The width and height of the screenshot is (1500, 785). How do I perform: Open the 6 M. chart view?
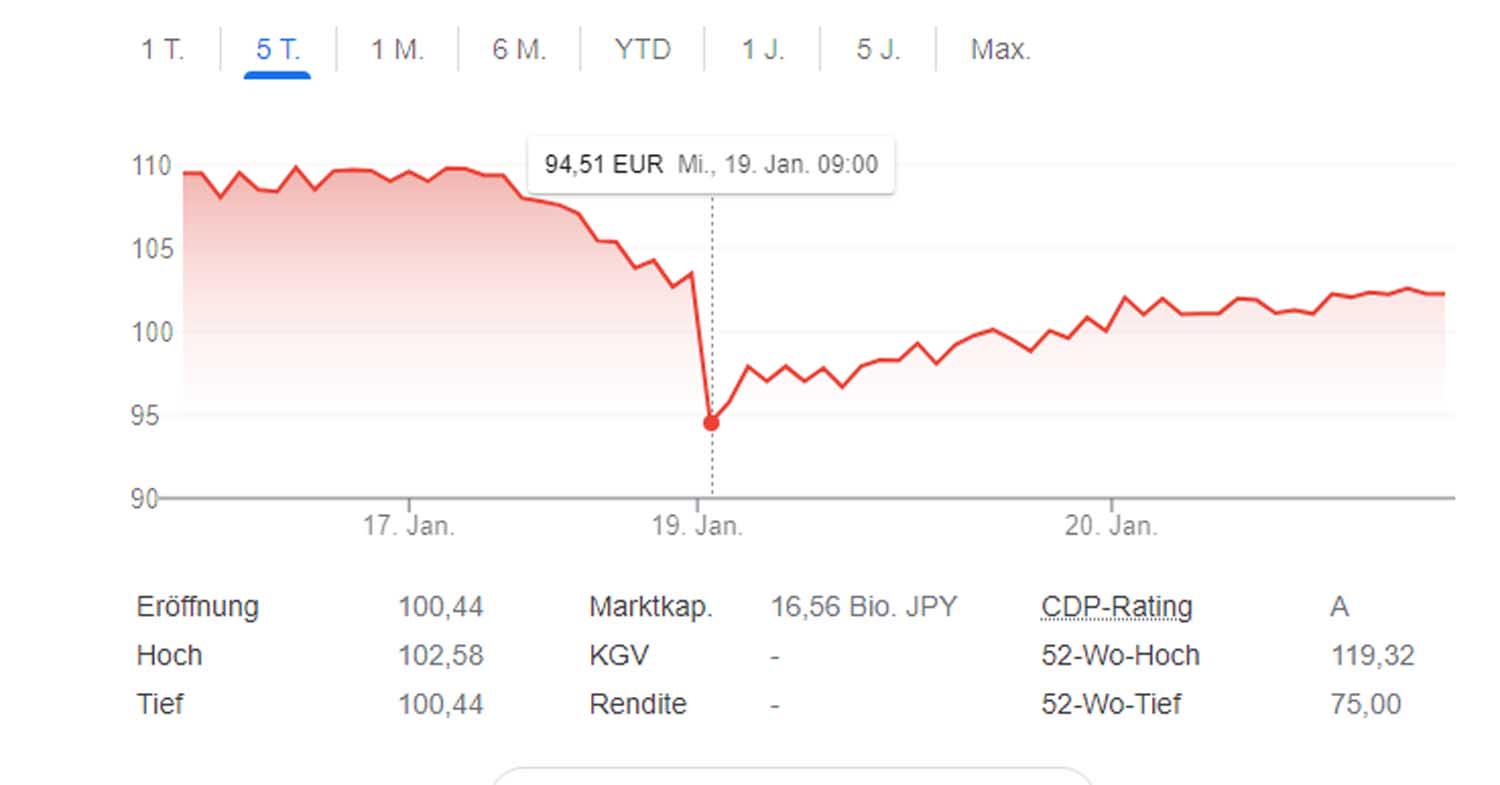point(519,49)
